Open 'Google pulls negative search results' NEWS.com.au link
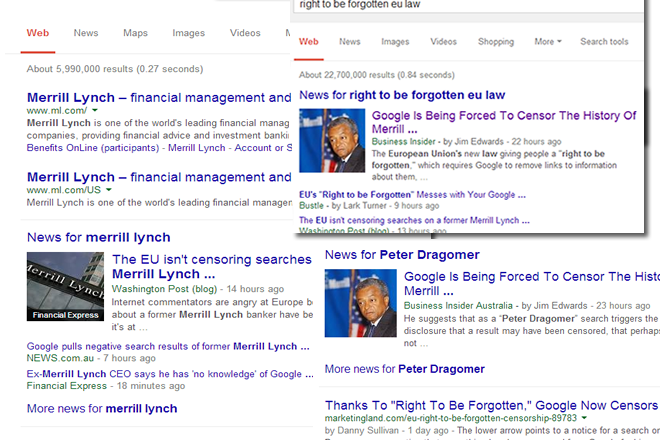Viewport: 660px width, 440px height. tap(168, 347)
